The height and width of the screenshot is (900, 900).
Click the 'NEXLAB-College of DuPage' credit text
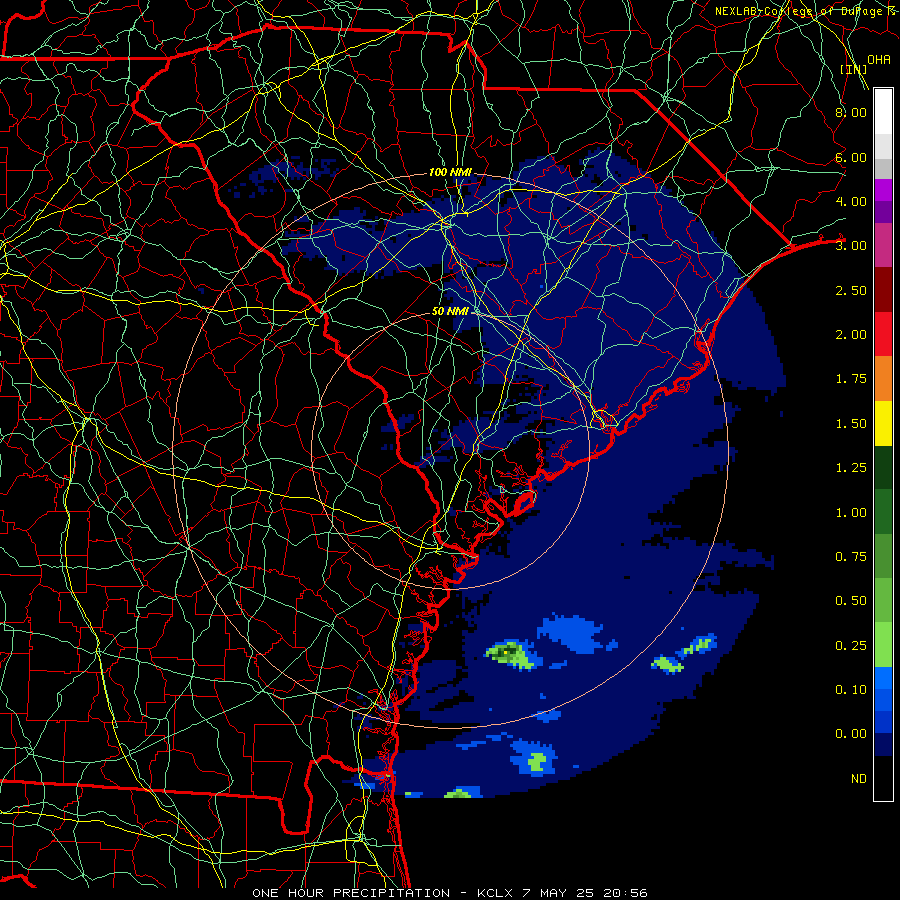799,11
